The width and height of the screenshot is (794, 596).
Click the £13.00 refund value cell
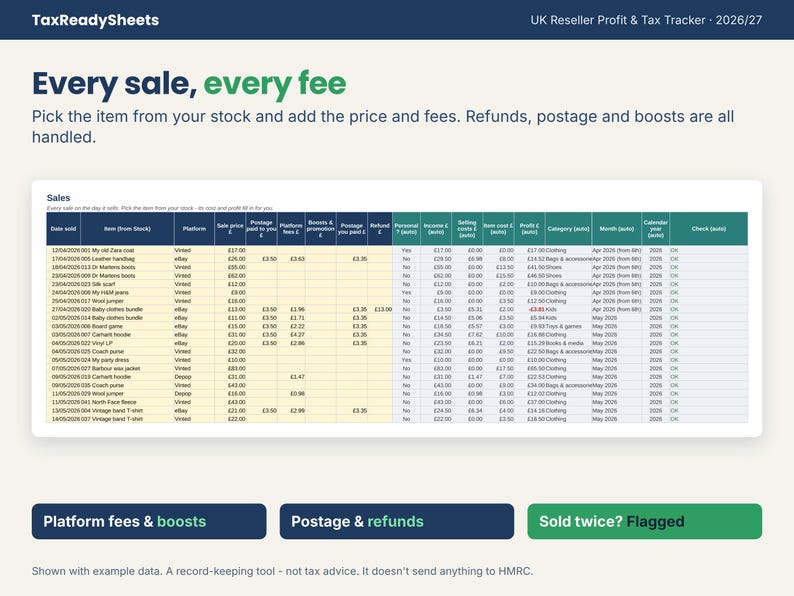coord(380,309)
